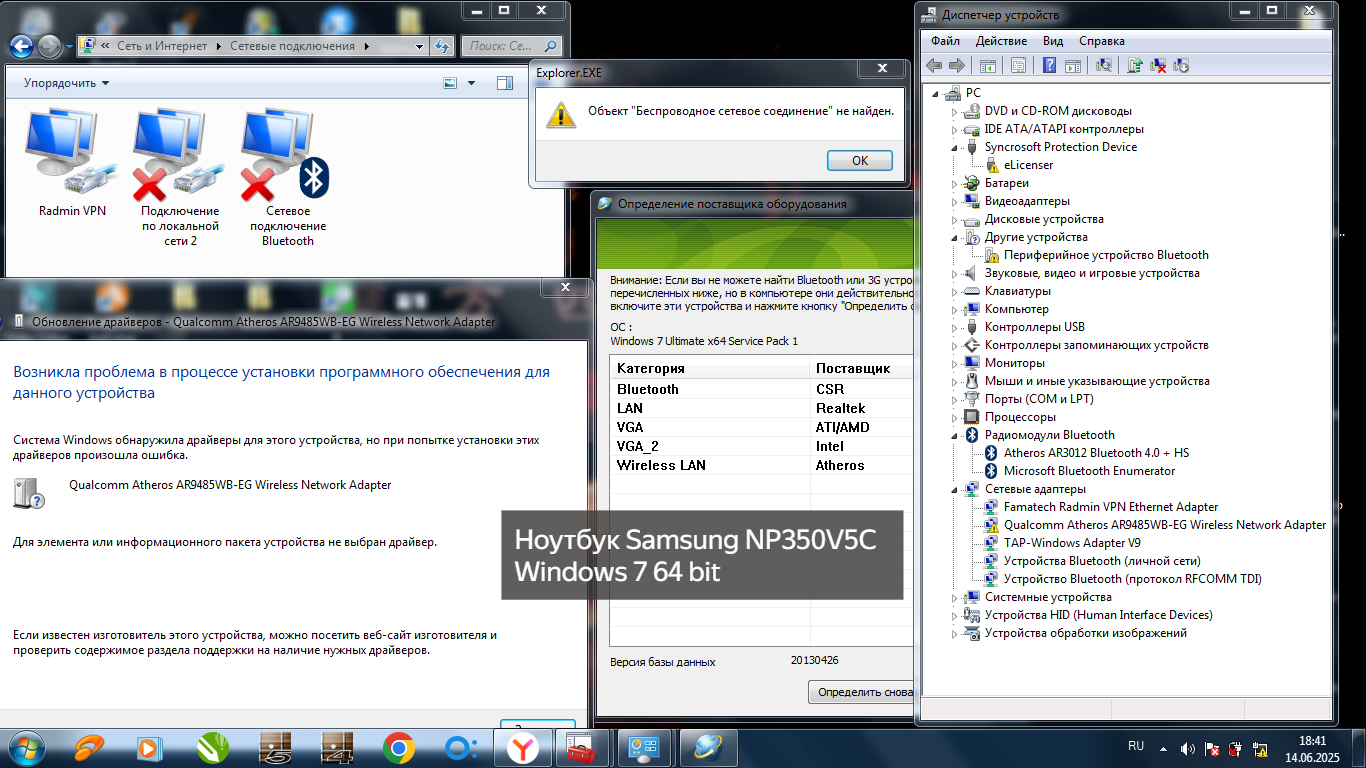
Task: Click volume speaker tray icon
Action: (x=1188, y=748)
